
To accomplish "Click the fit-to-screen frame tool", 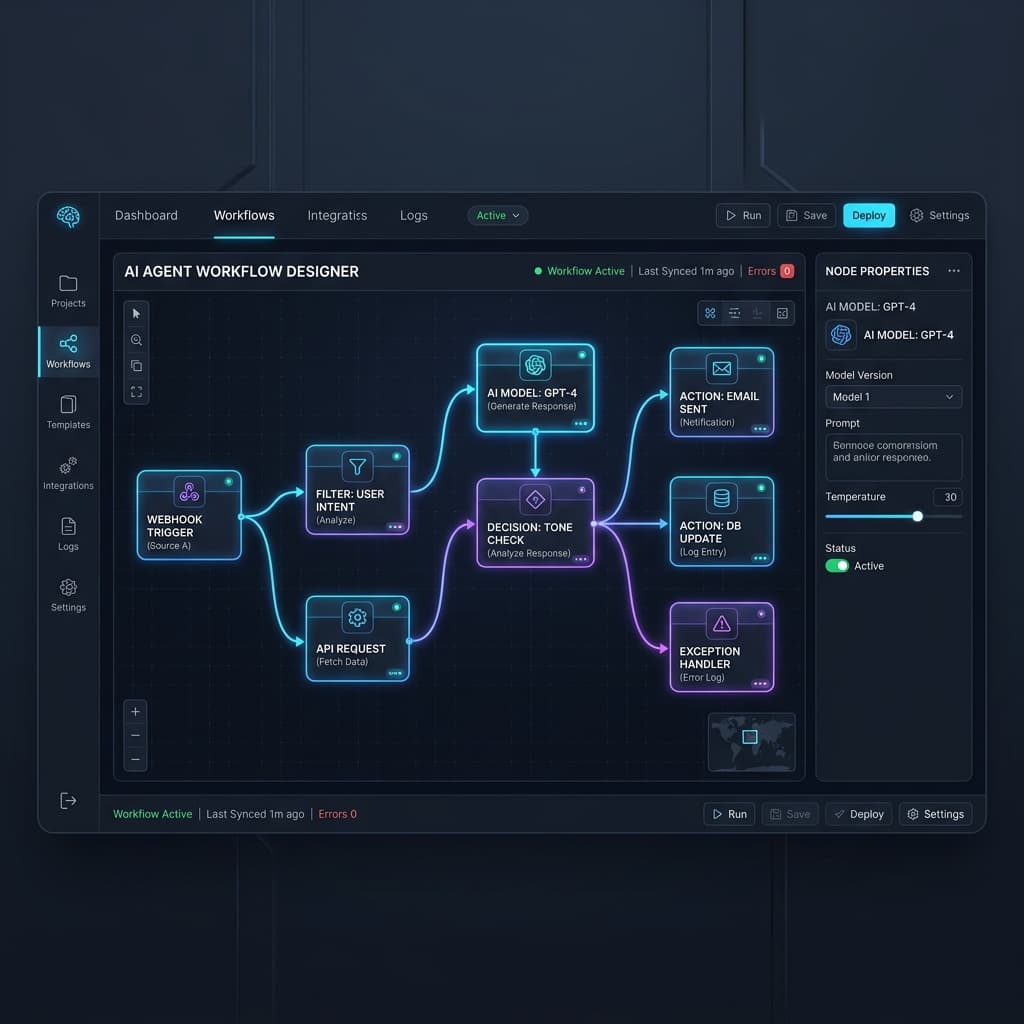I will pyautogui.click(x=136, y=392).
